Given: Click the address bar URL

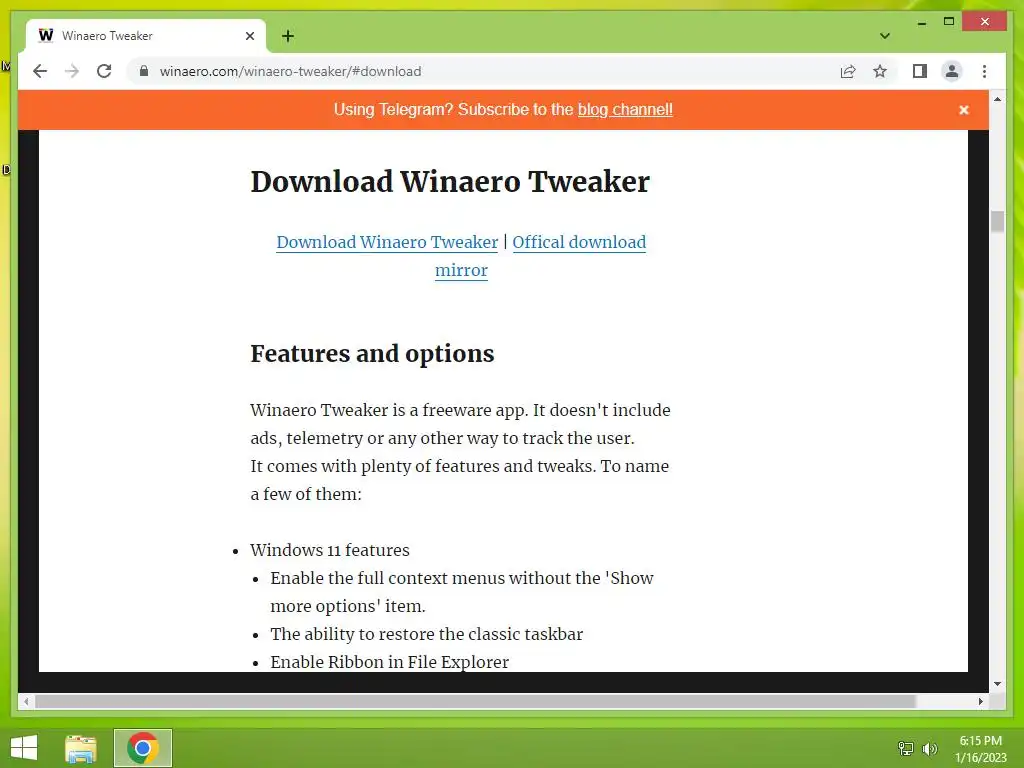Looking at the screenshot, I should pyautogui.click(x=291, y=71).
